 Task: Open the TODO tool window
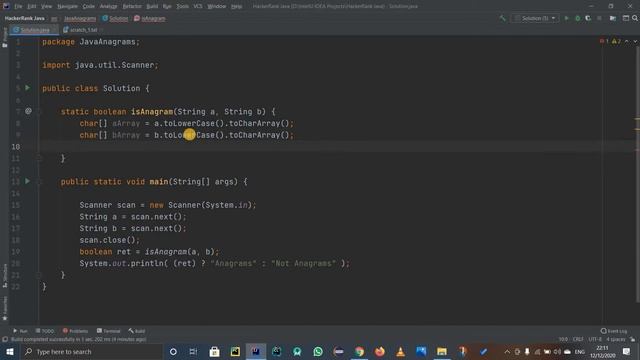44,331
